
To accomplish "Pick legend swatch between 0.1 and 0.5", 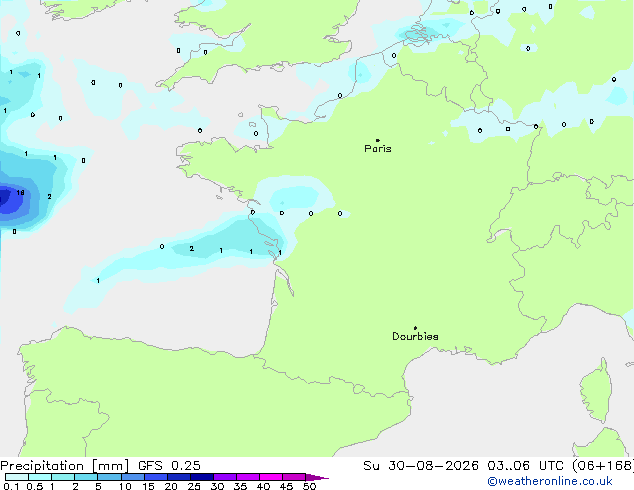I will point(17,477).
